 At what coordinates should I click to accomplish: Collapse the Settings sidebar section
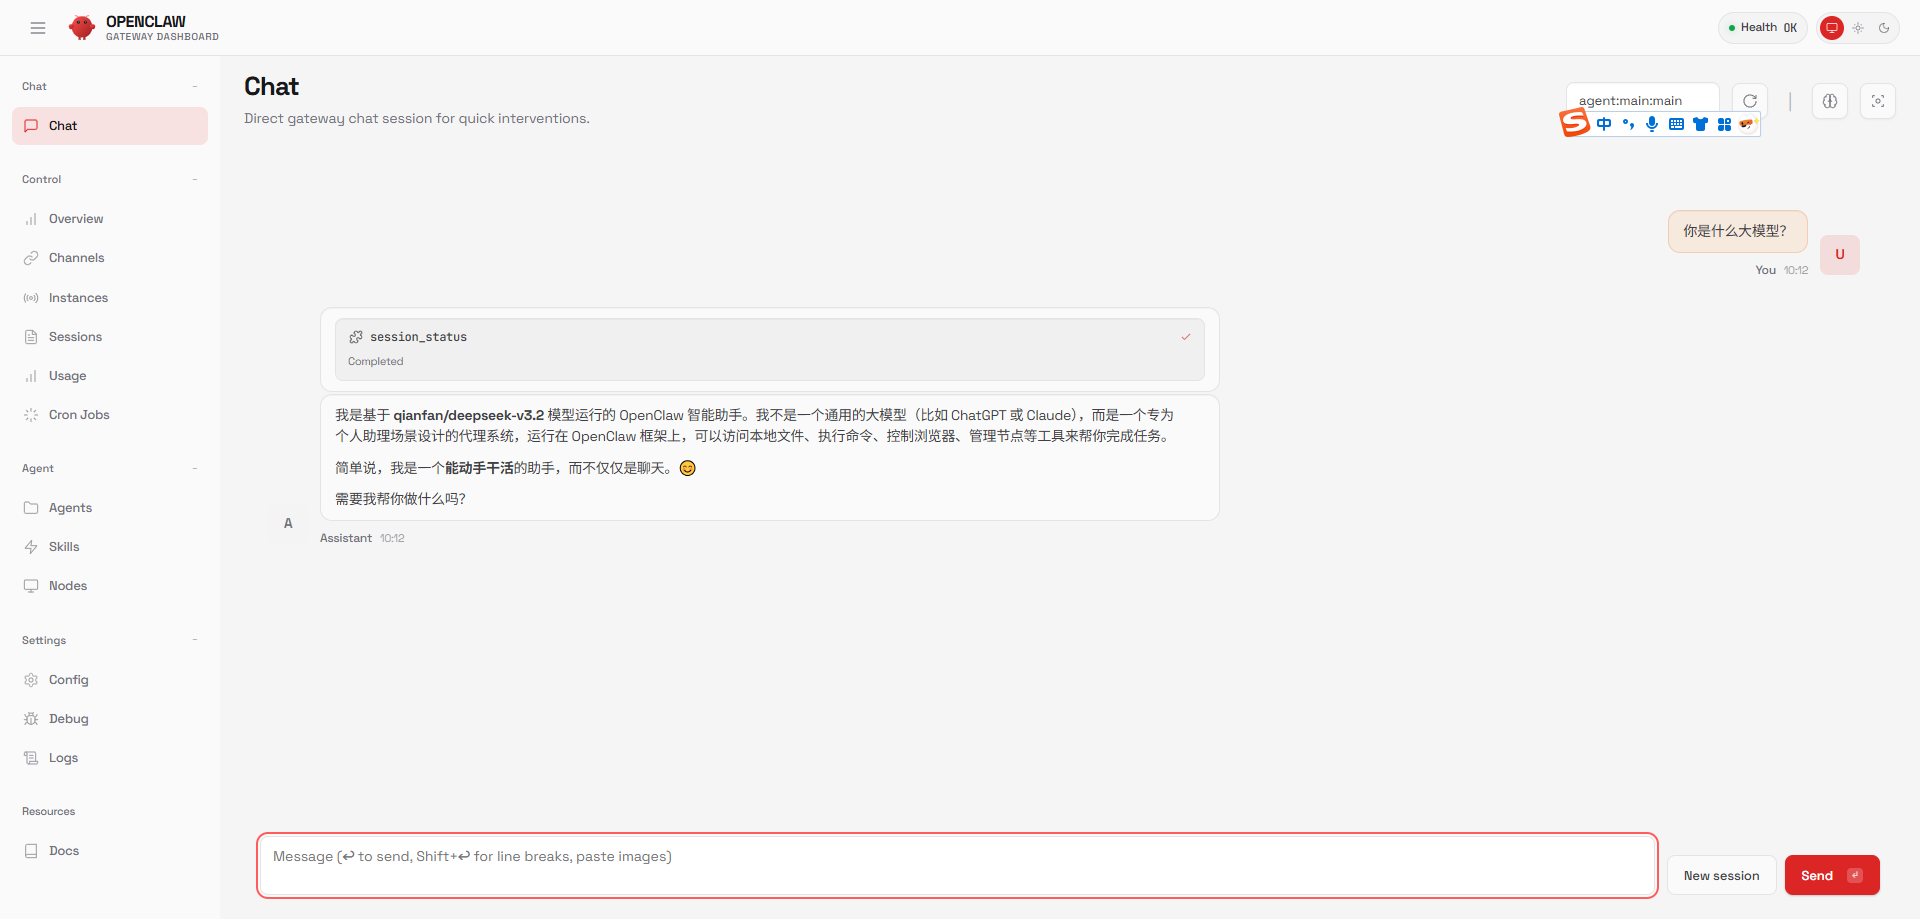coord(195,640)
